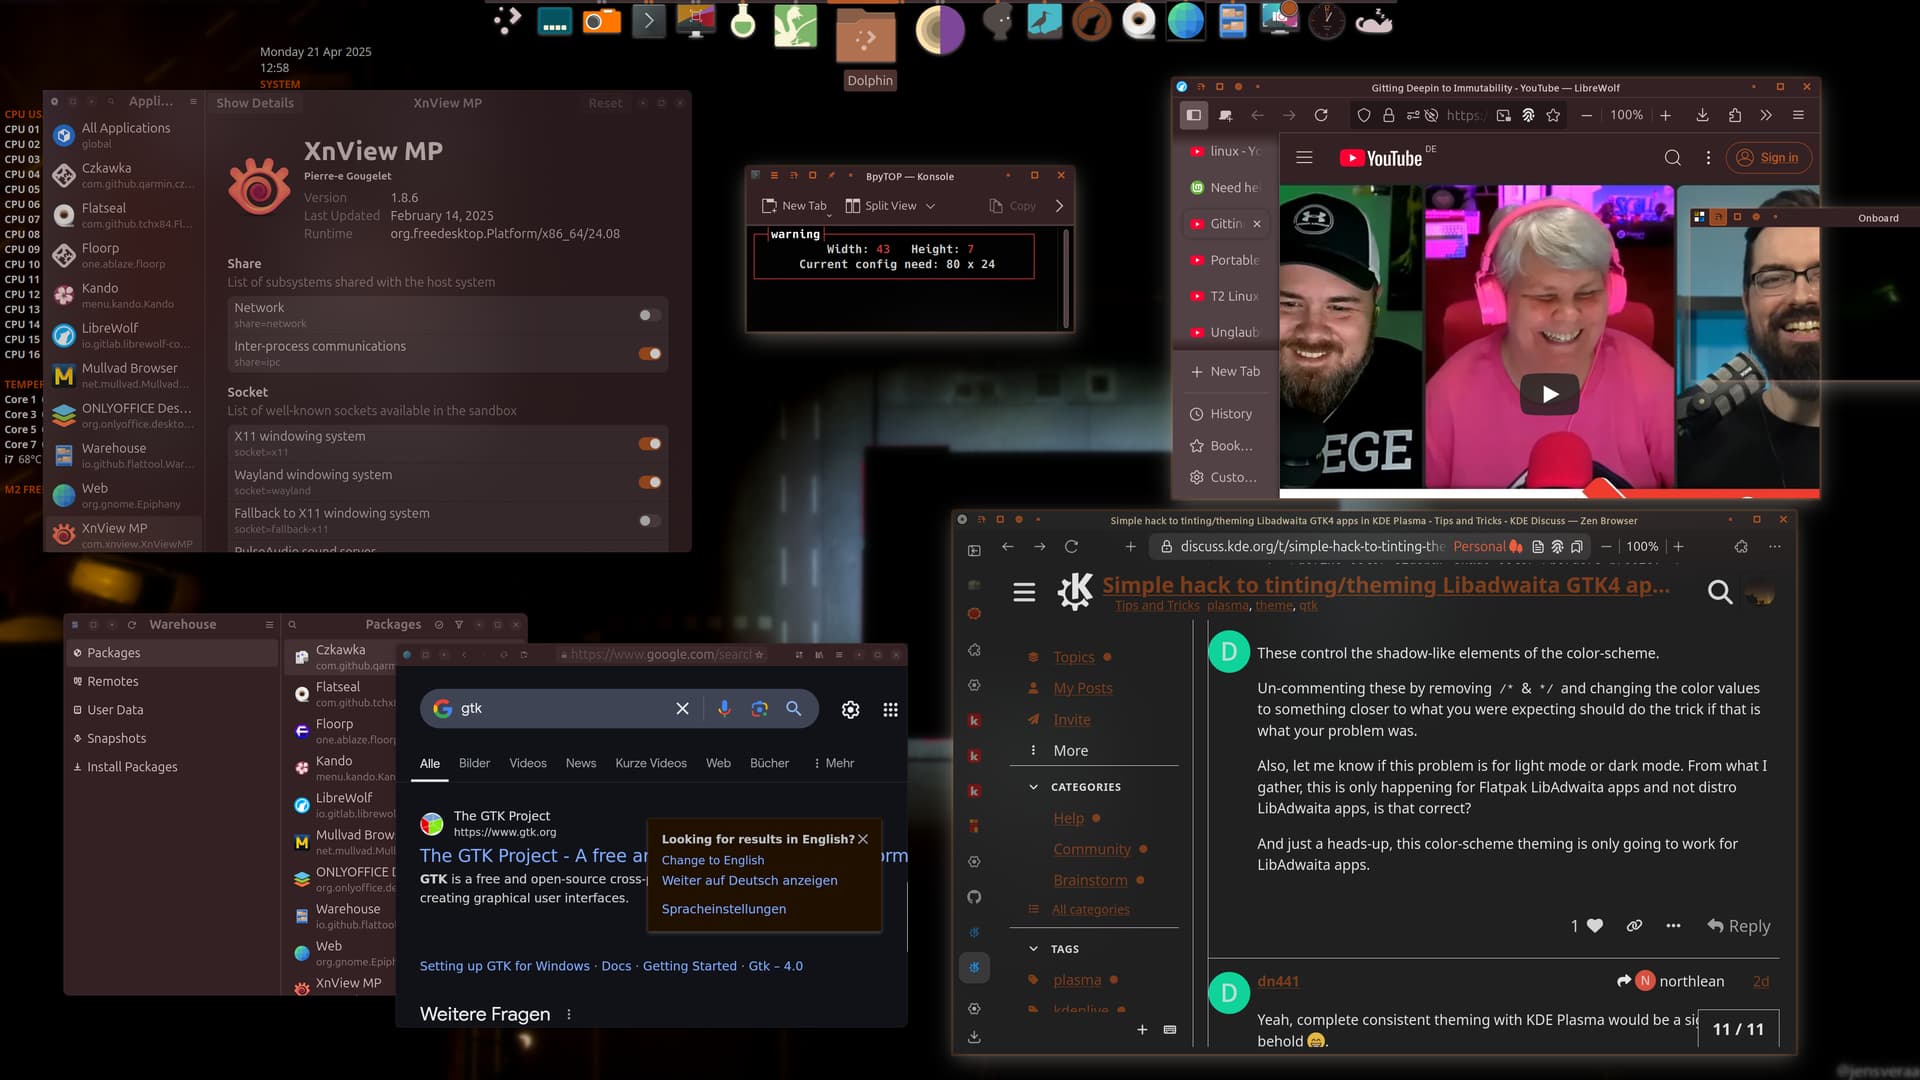The height and width of the screenshot is (1080, 1920).
Task: Switch to Bilder tab in Google
Action: pos(474,763)
